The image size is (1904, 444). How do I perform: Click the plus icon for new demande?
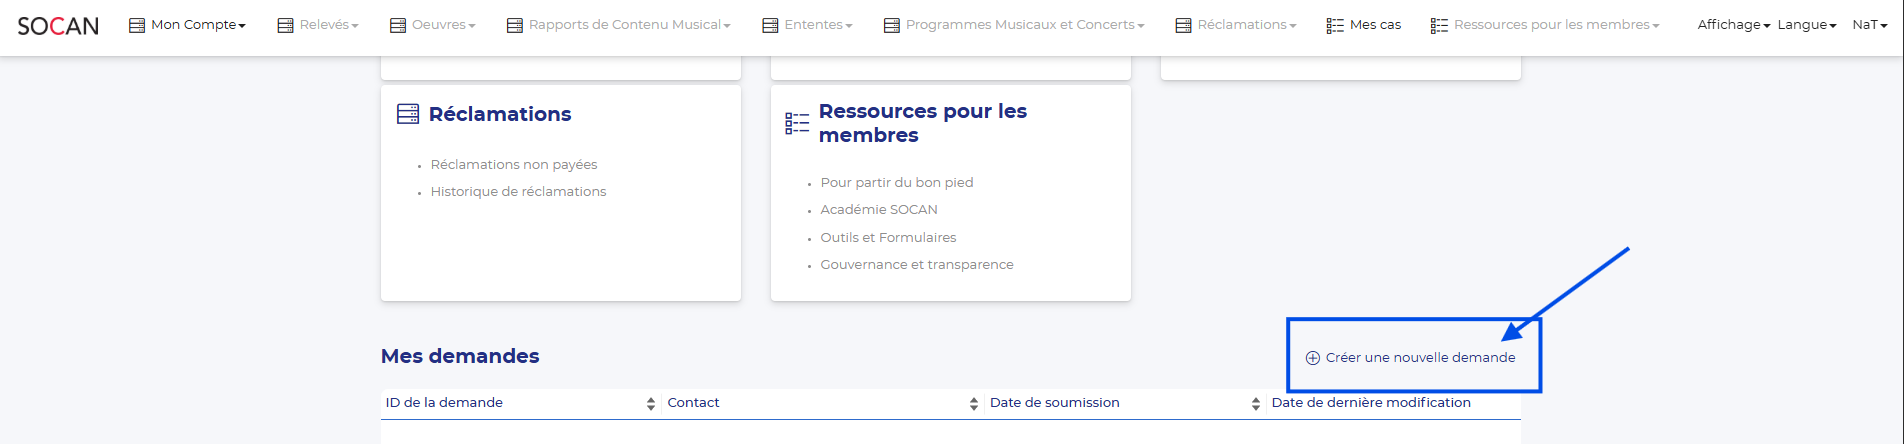point(1313,358)
